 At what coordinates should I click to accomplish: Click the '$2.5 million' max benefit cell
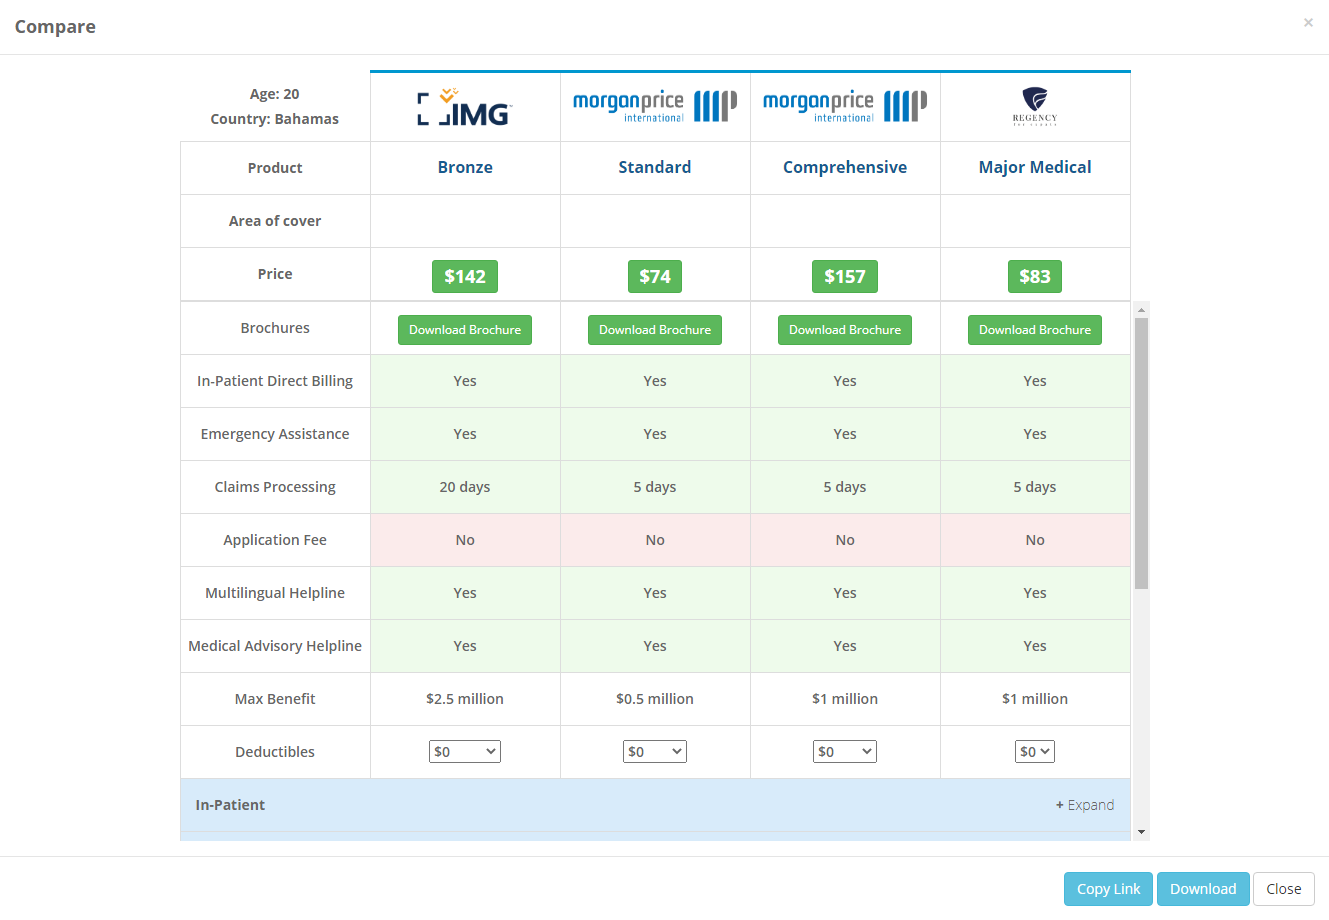click(x=465, y=699)
